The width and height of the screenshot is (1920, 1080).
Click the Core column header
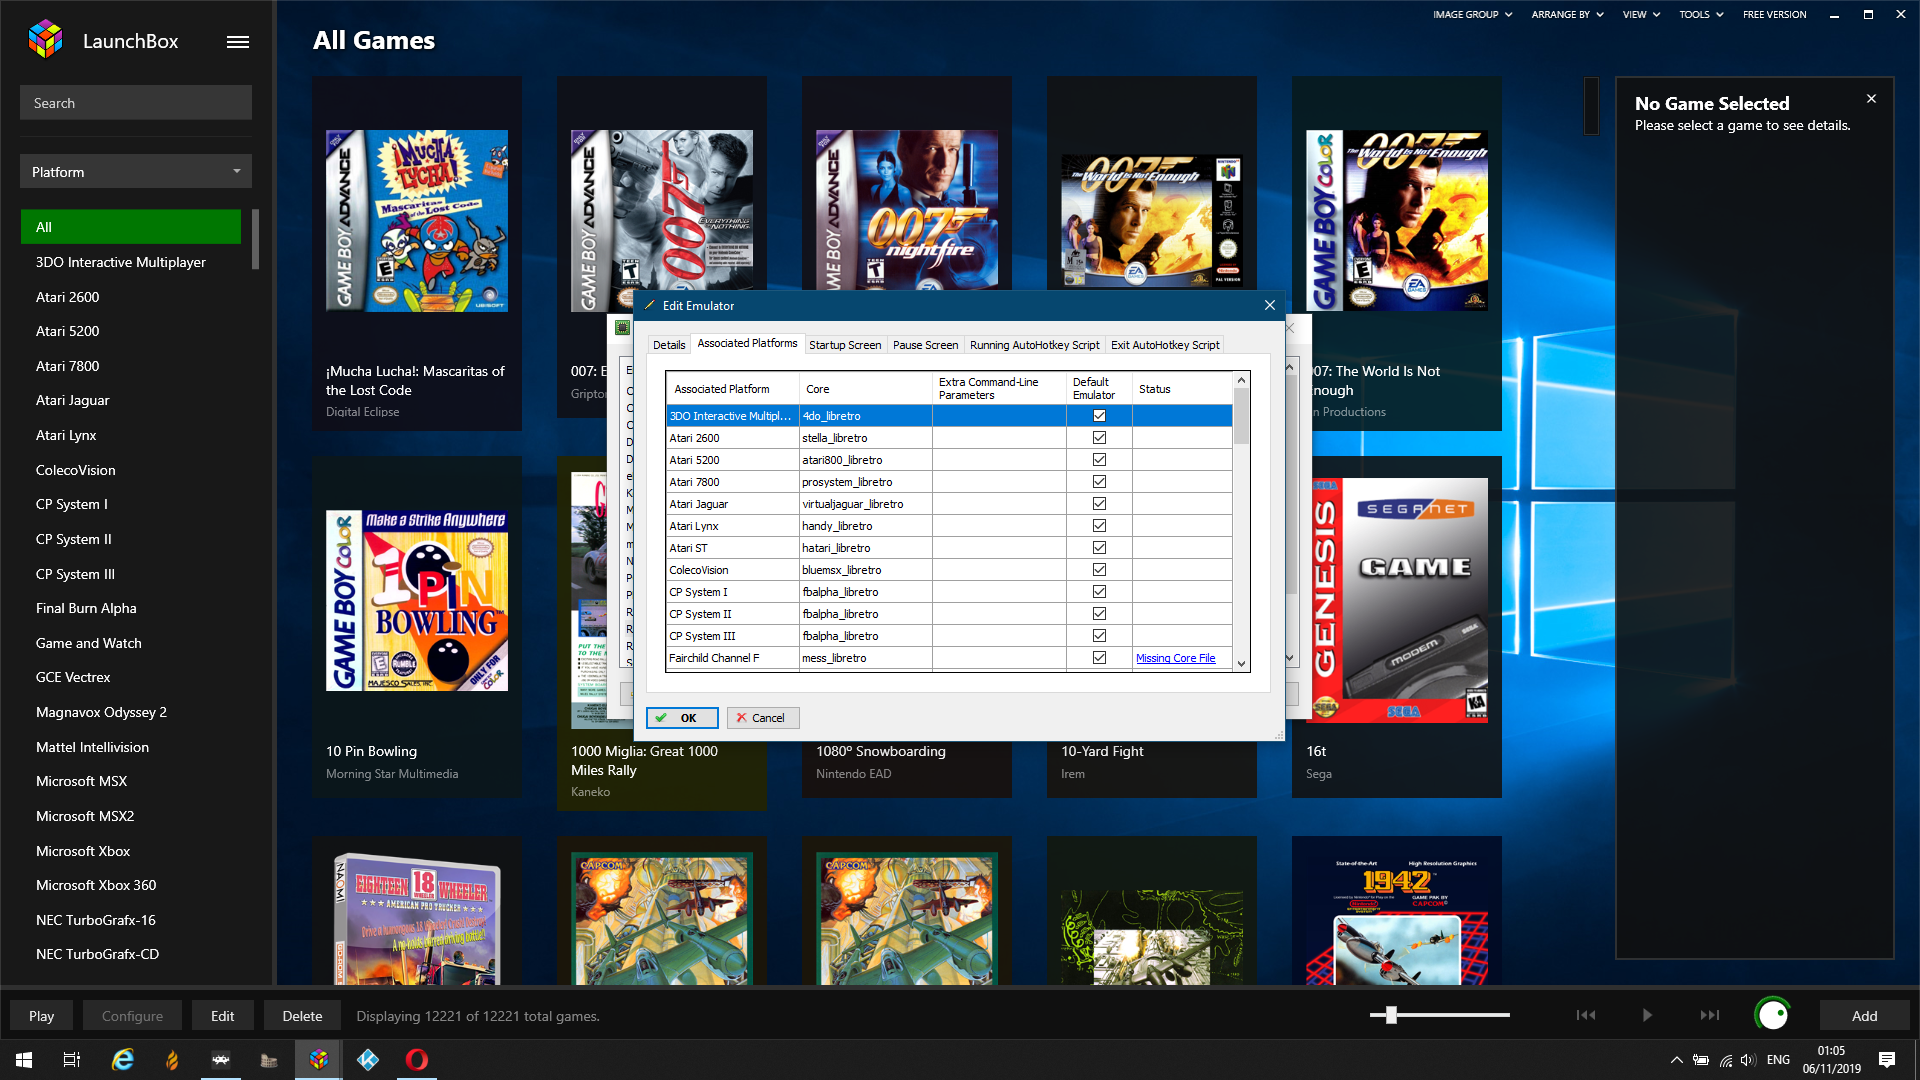pos(865,389)
